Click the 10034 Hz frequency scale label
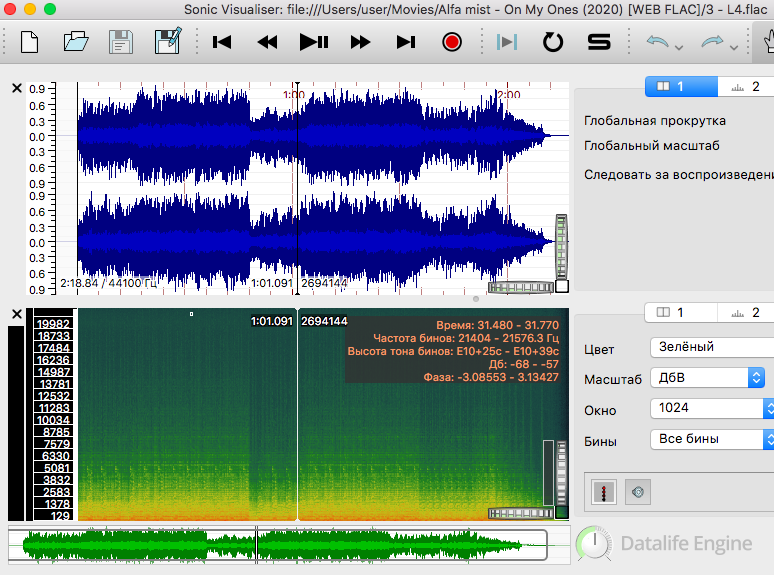774x575 pixels. tap(53, 420)
